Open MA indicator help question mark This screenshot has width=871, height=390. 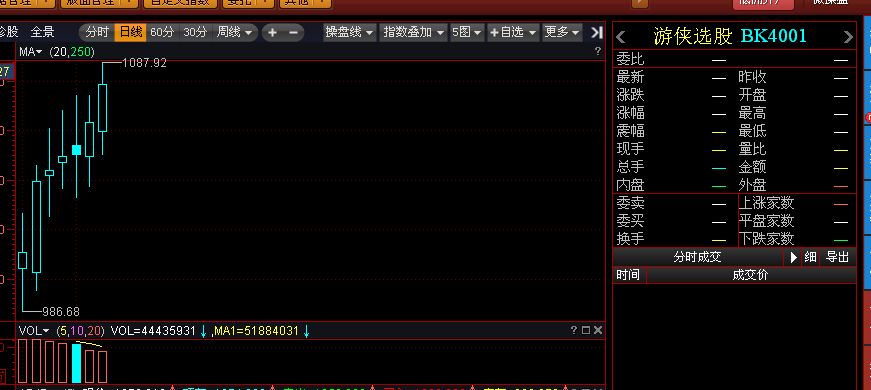click(598, 52)
